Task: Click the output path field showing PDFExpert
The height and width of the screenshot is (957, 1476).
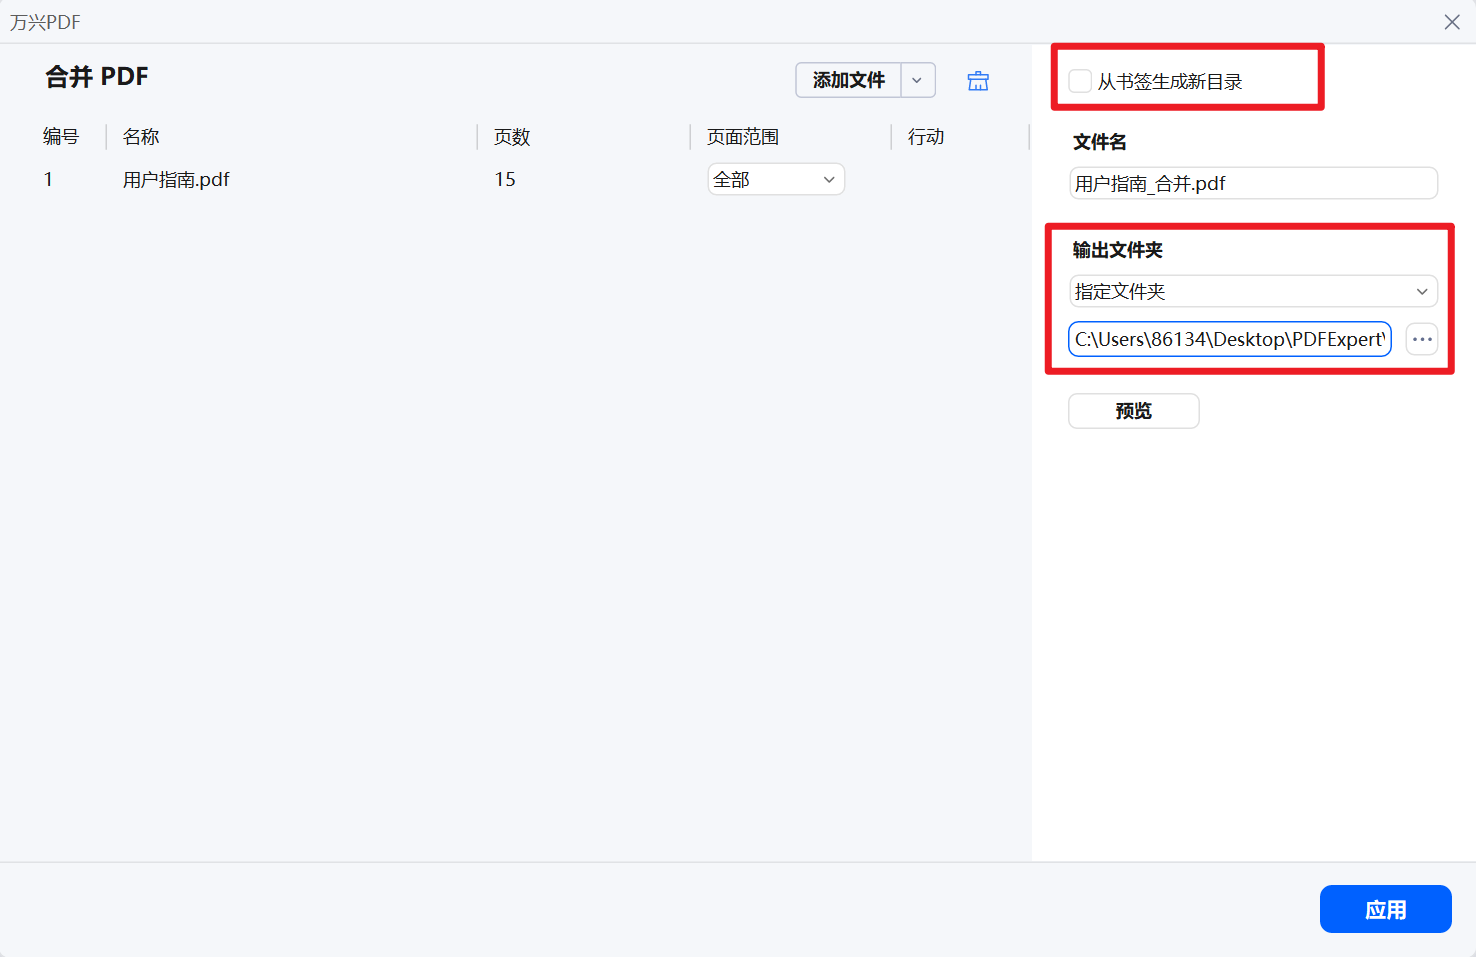Action: [x=1228, y=339]
